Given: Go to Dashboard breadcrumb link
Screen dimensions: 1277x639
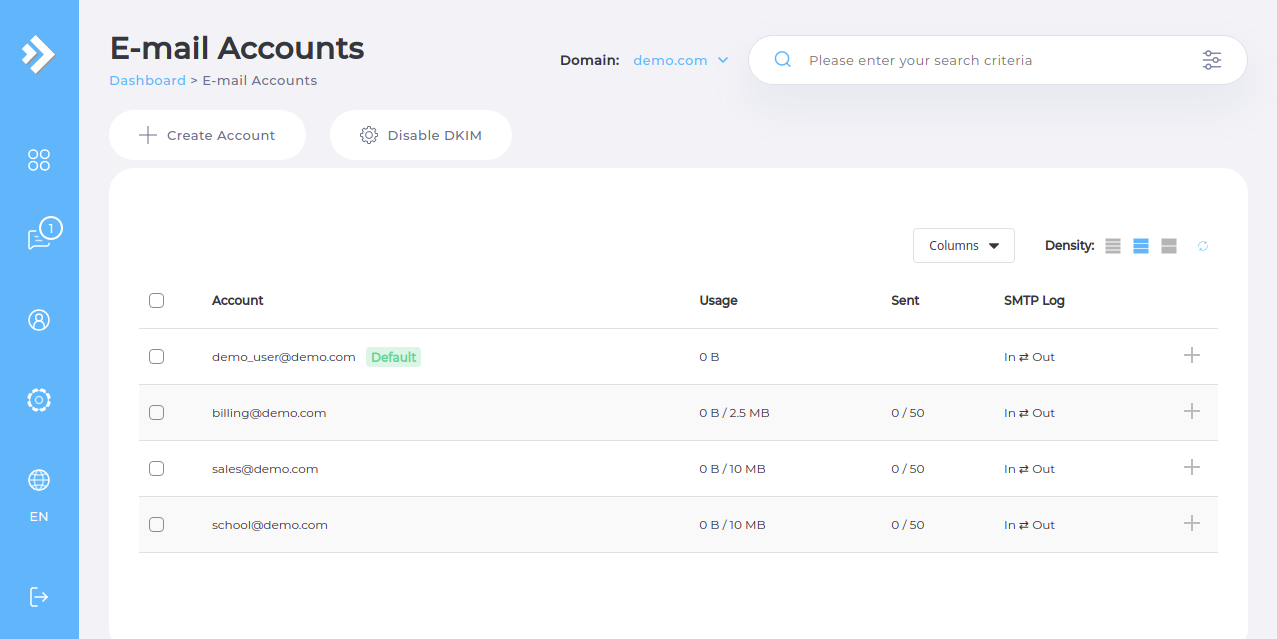Looking at the screenshot, I should (147, 80).
